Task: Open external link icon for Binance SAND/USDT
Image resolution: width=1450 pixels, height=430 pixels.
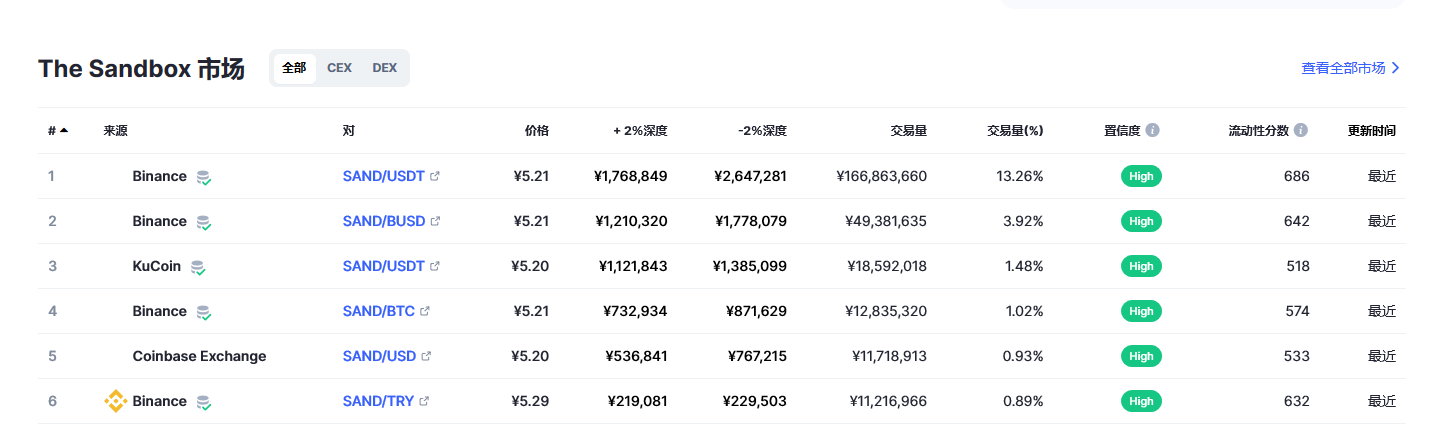Action: tap(435, 176)
